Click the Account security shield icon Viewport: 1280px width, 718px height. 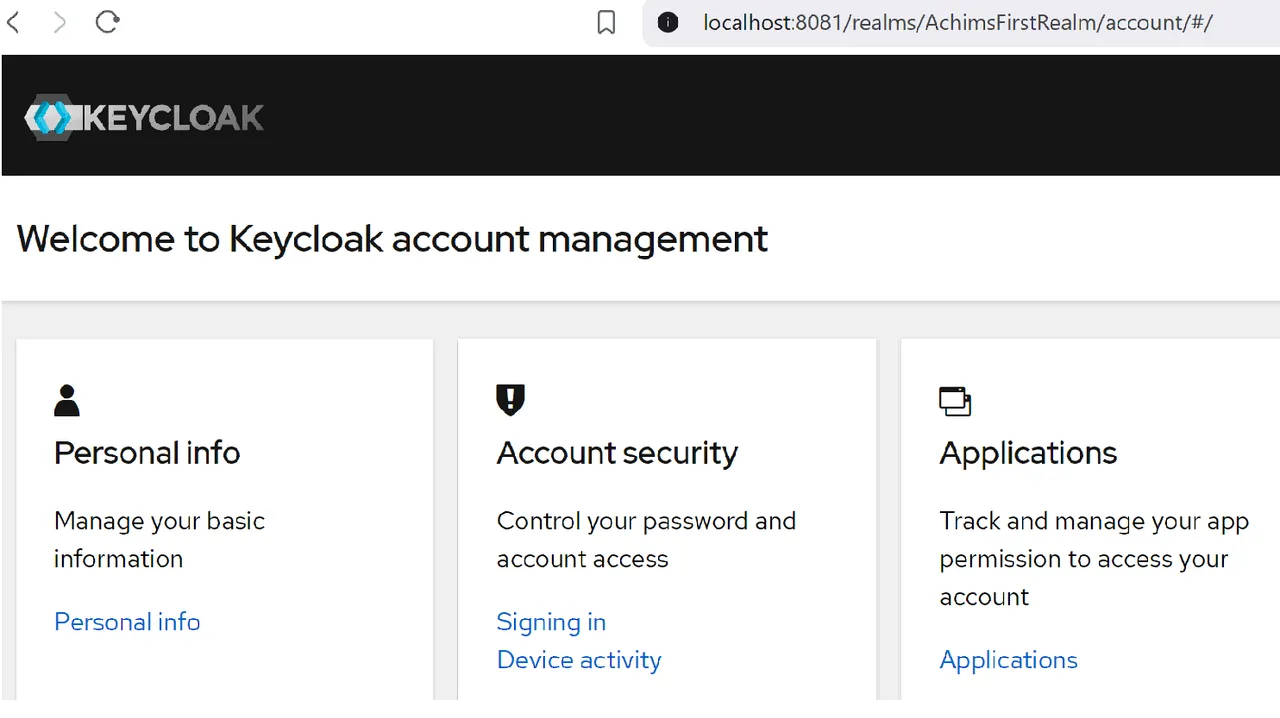coord(510,400)
